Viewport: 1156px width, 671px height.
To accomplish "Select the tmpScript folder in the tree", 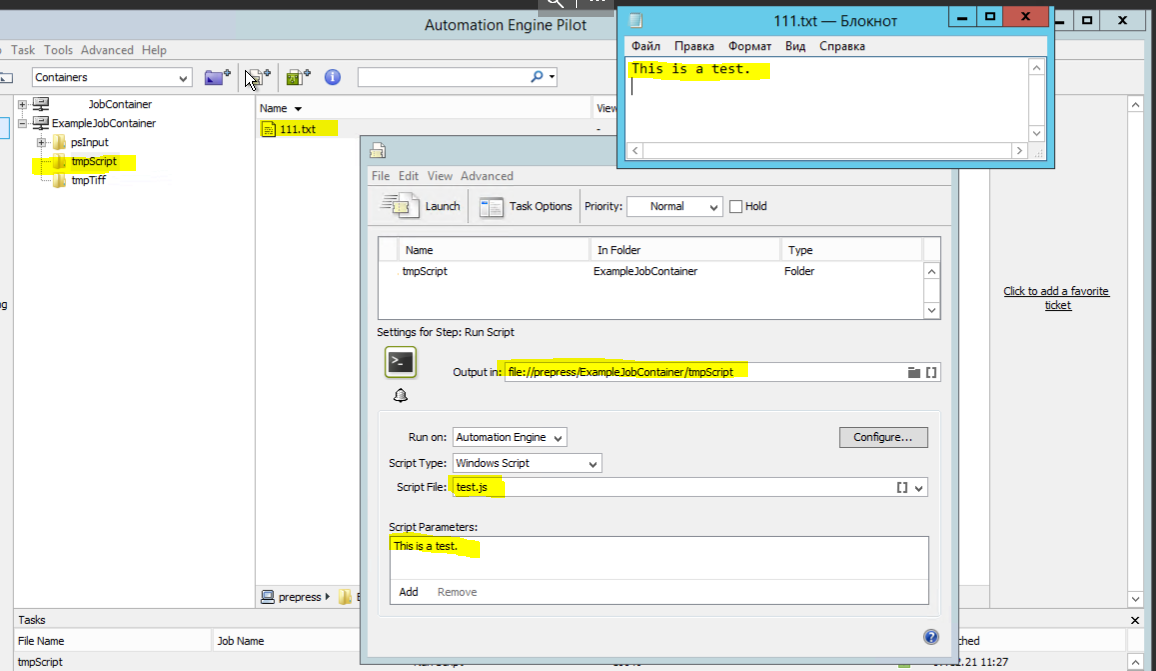I will click(94, 161).
